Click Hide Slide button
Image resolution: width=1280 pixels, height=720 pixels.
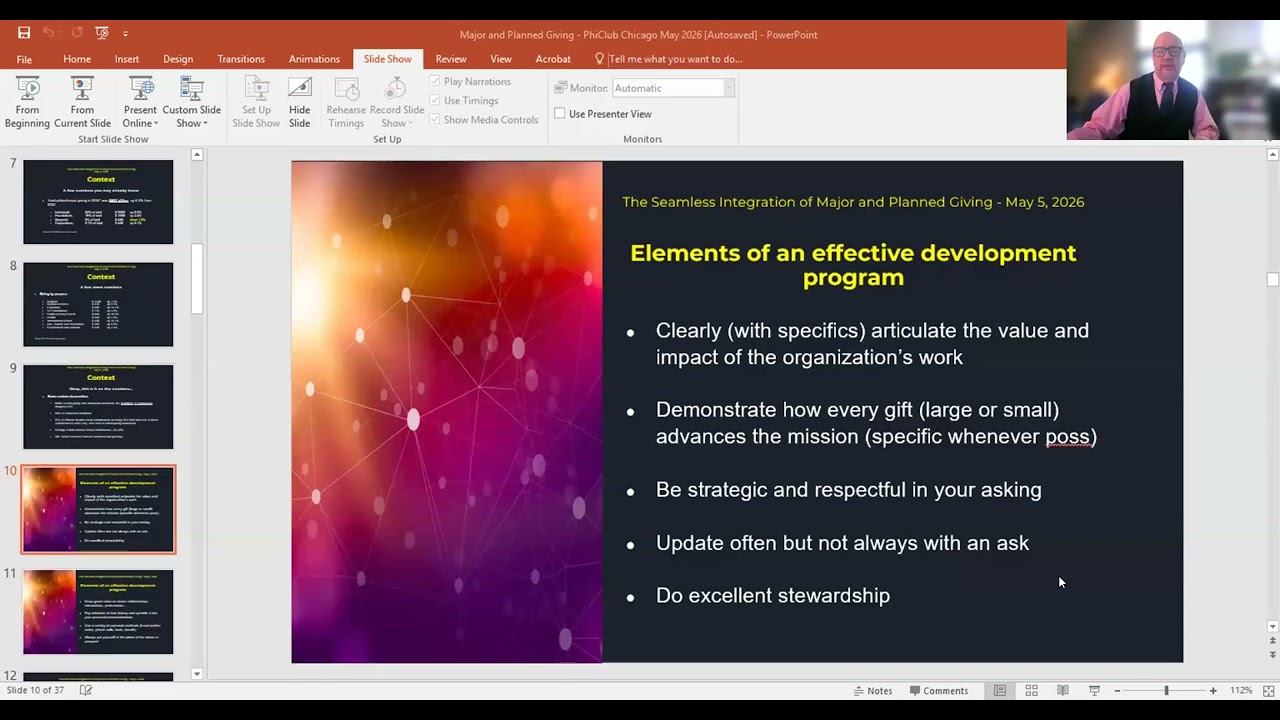tap(300, 103)
